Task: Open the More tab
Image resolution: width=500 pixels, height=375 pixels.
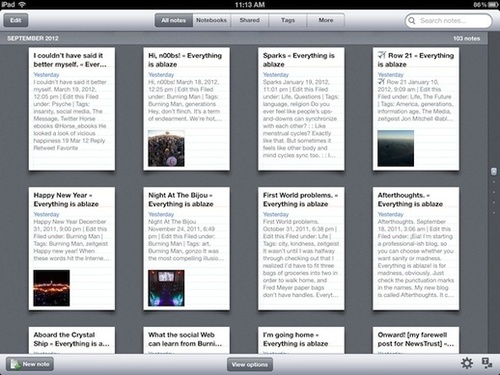Action: pyautogui.click(x=326, y=20)
